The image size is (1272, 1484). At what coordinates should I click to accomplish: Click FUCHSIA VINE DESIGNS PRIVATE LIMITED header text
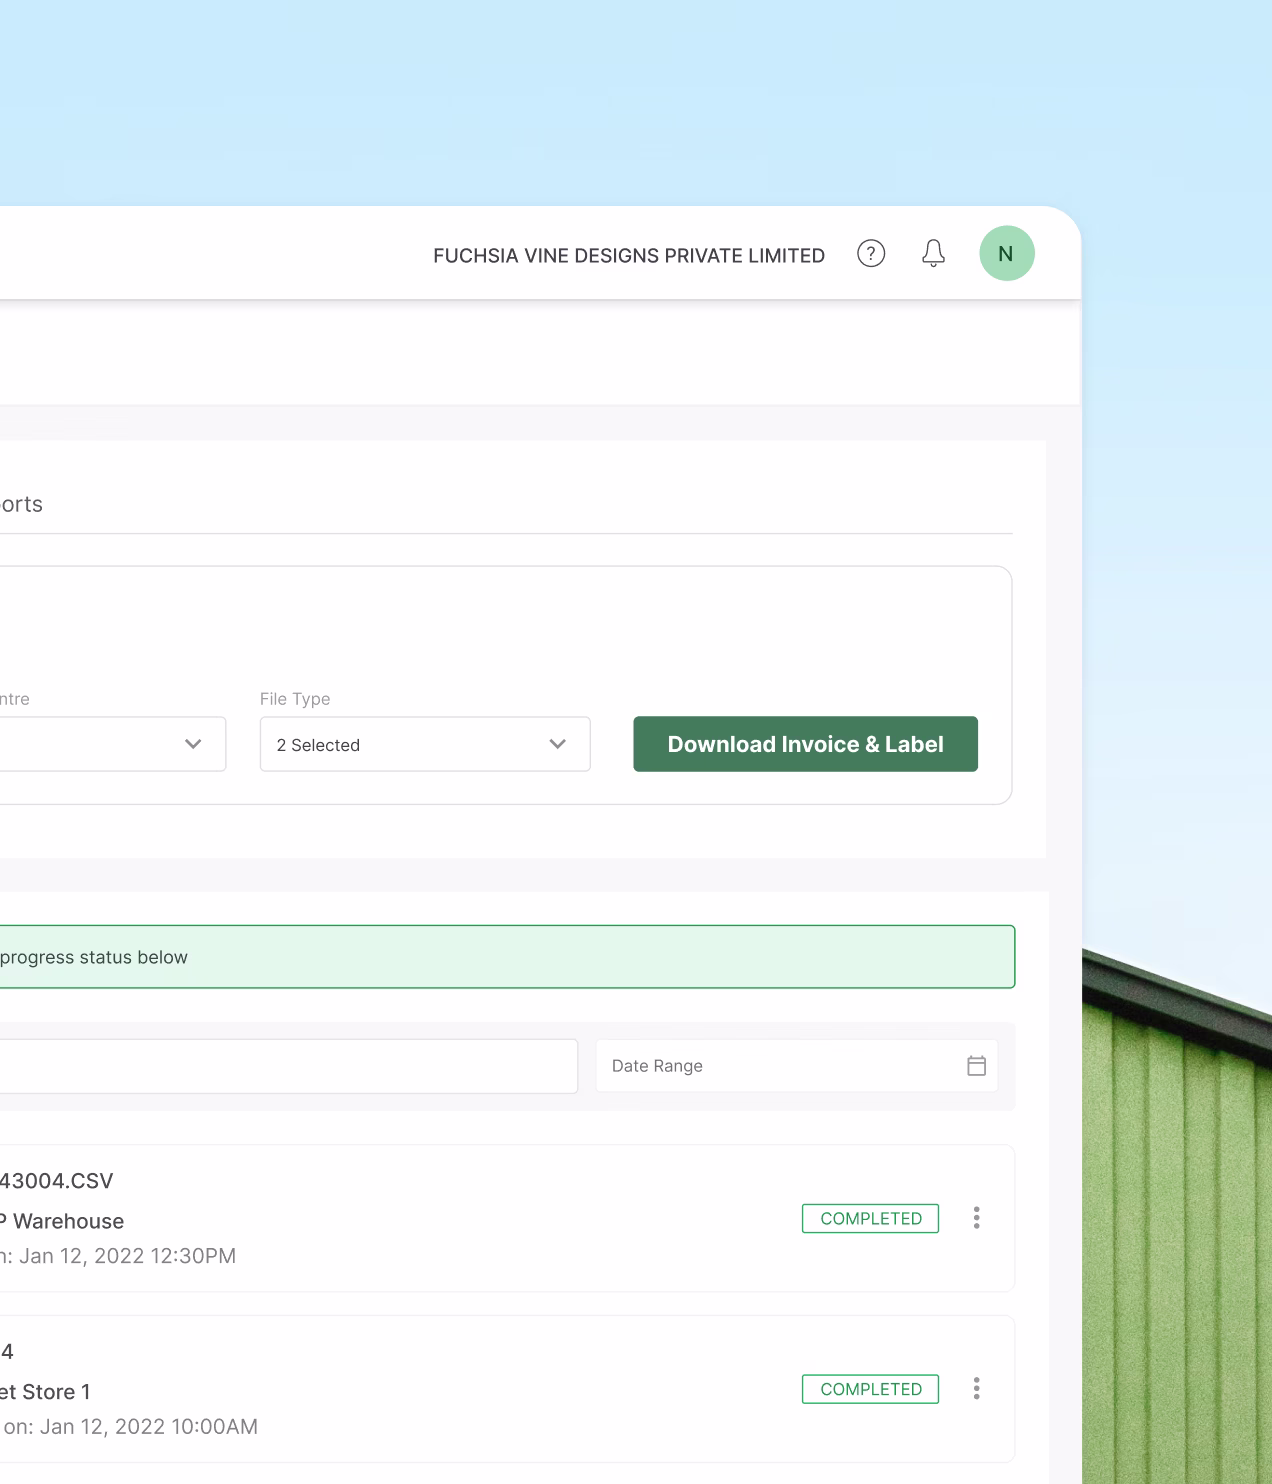point(629,255)
